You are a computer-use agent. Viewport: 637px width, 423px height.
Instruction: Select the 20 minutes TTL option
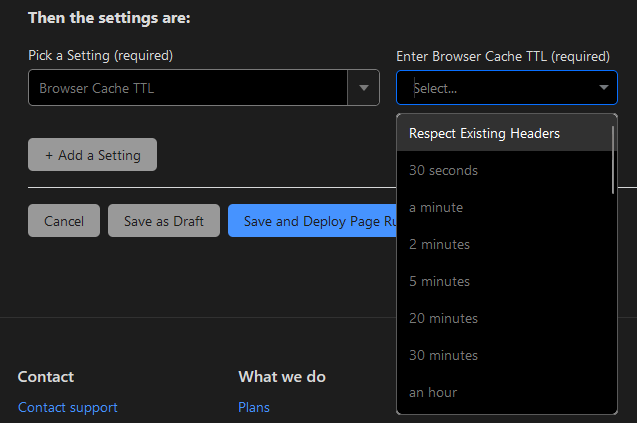(x=443, y=318)
